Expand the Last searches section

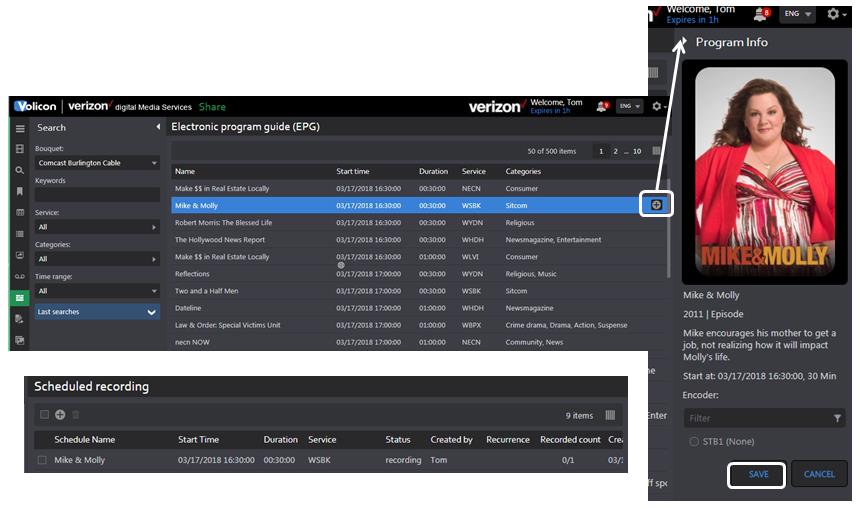pyautogui.click(x=97, y=312)
